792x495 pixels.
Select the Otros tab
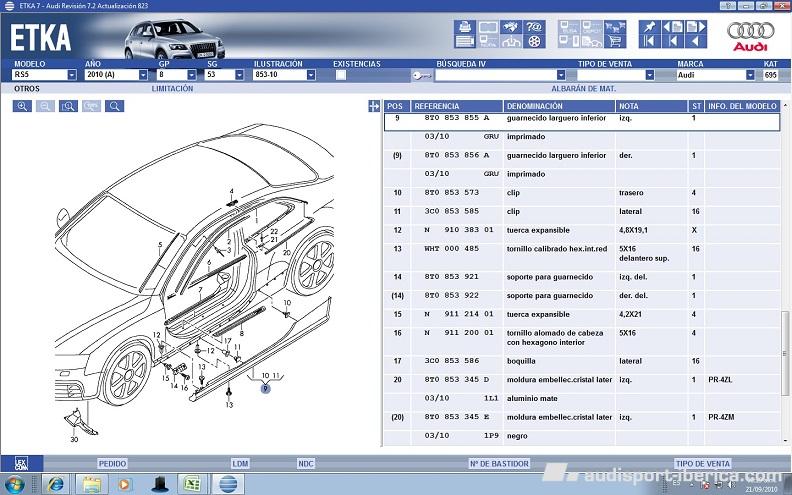(x=27, y=89)
